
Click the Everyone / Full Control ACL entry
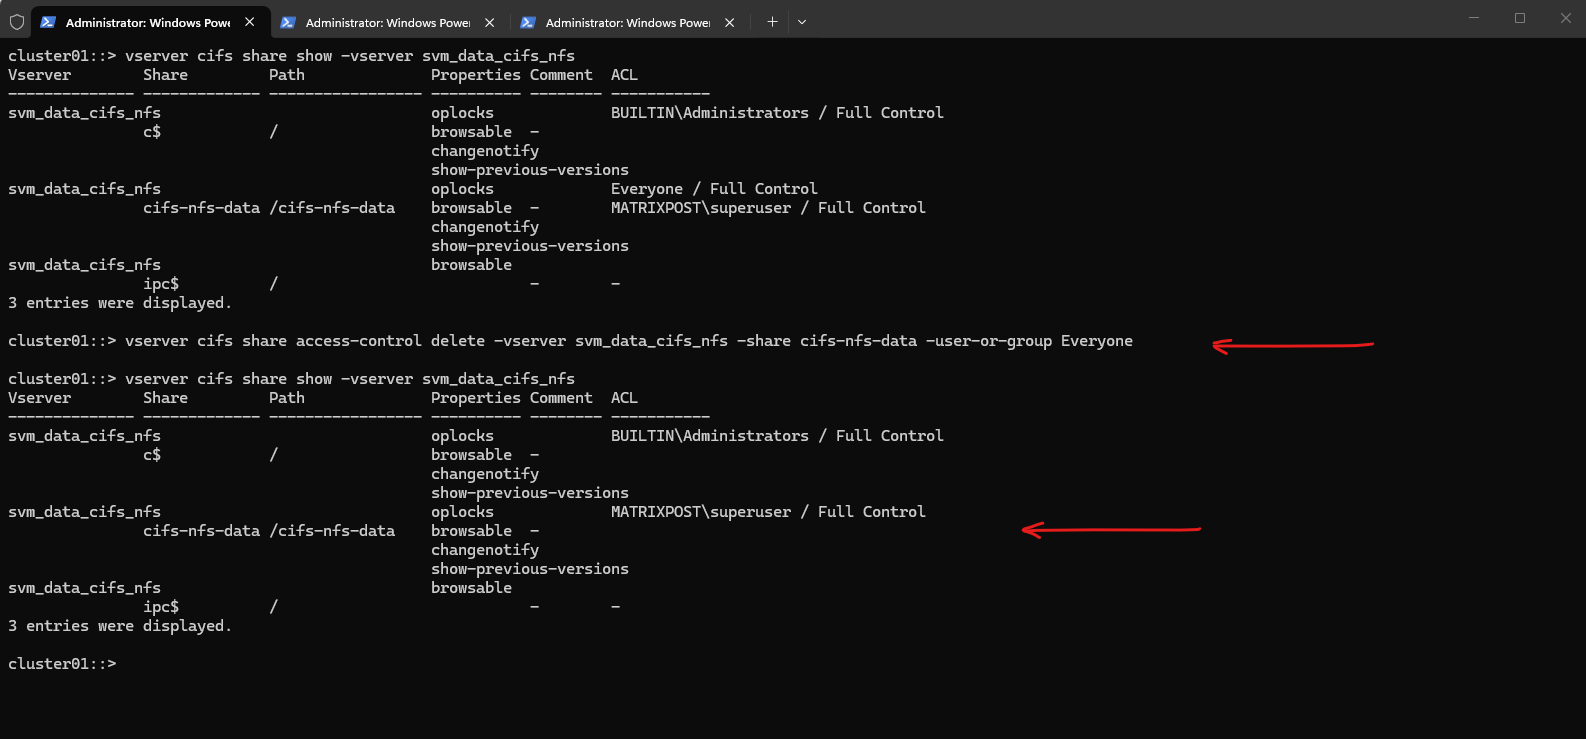(714, 189)
